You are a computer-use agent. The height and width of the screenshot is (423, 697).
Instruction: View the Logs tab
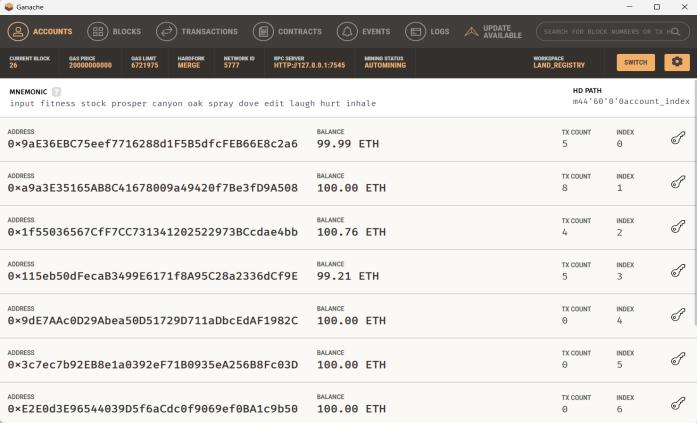tap(427, 32)
